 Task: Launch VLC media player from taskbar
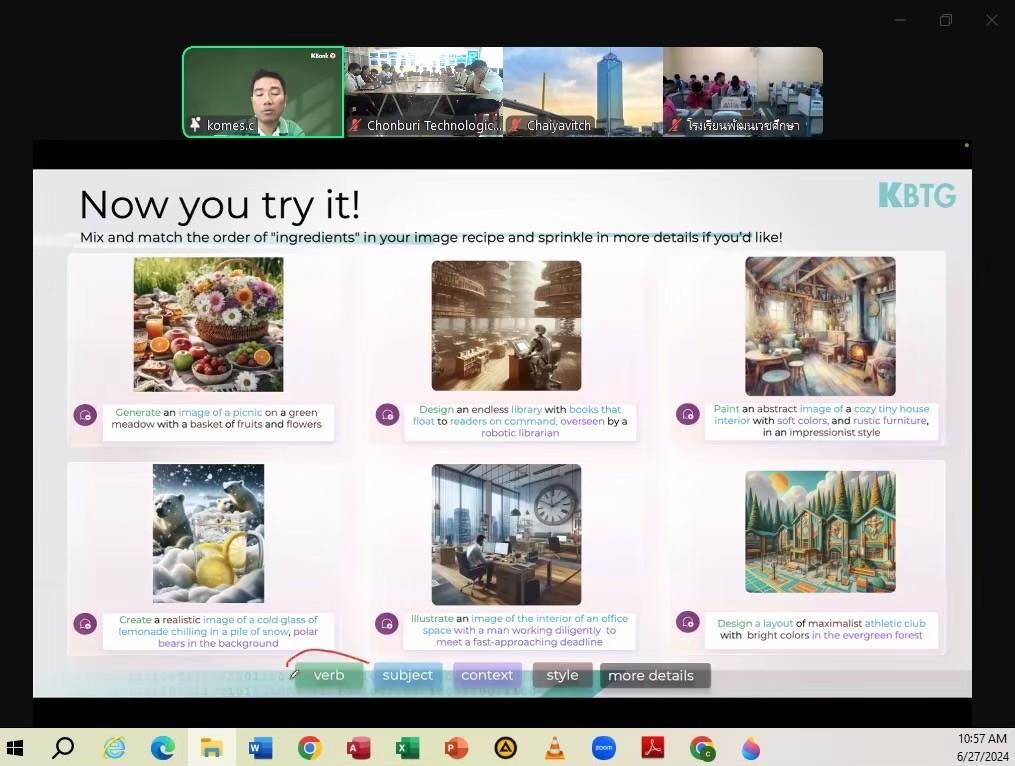click(x=554, y=748)
